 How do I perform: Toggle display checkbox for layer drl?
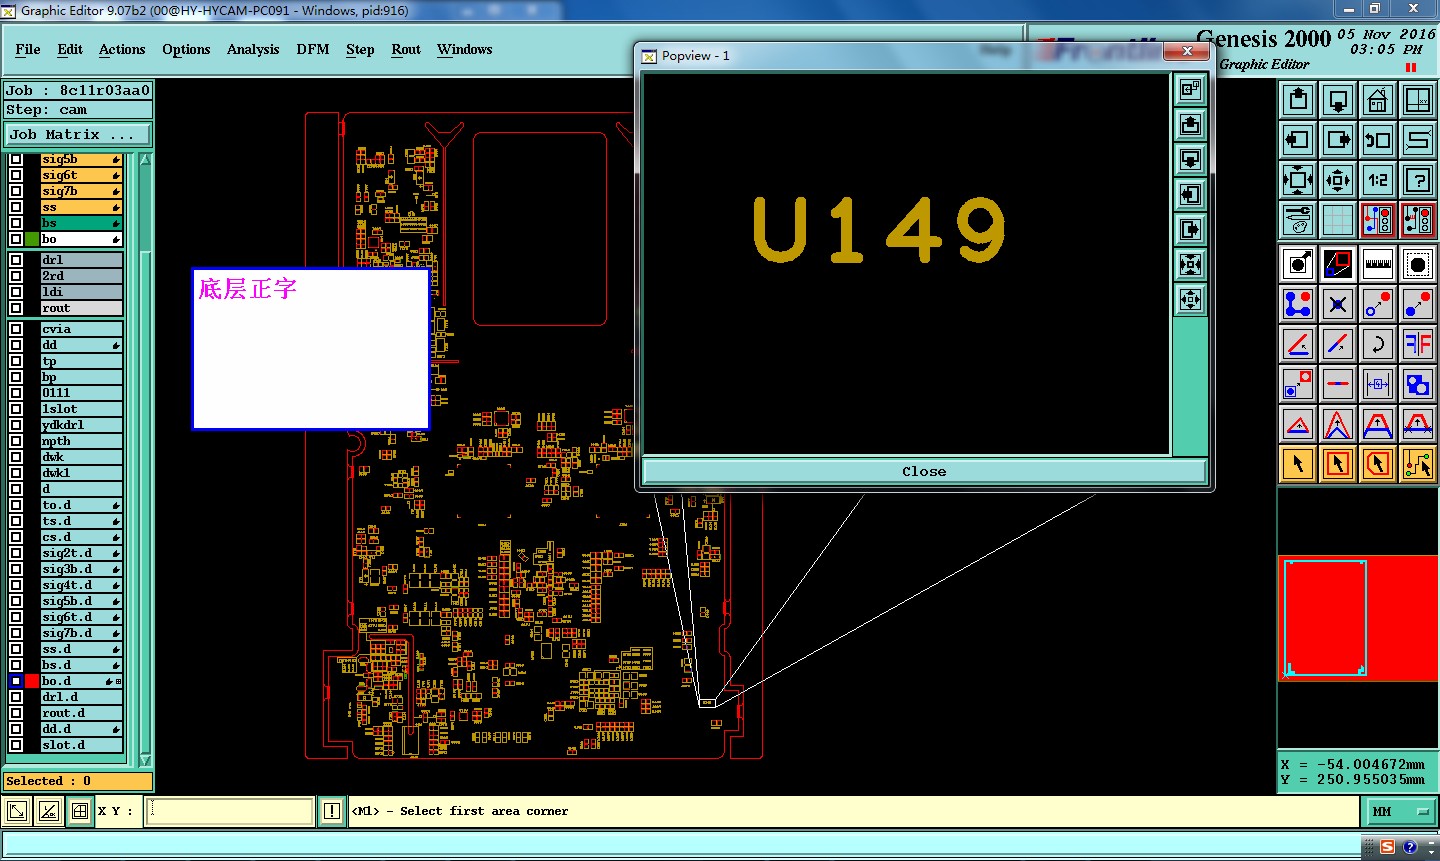coord(16,260)
